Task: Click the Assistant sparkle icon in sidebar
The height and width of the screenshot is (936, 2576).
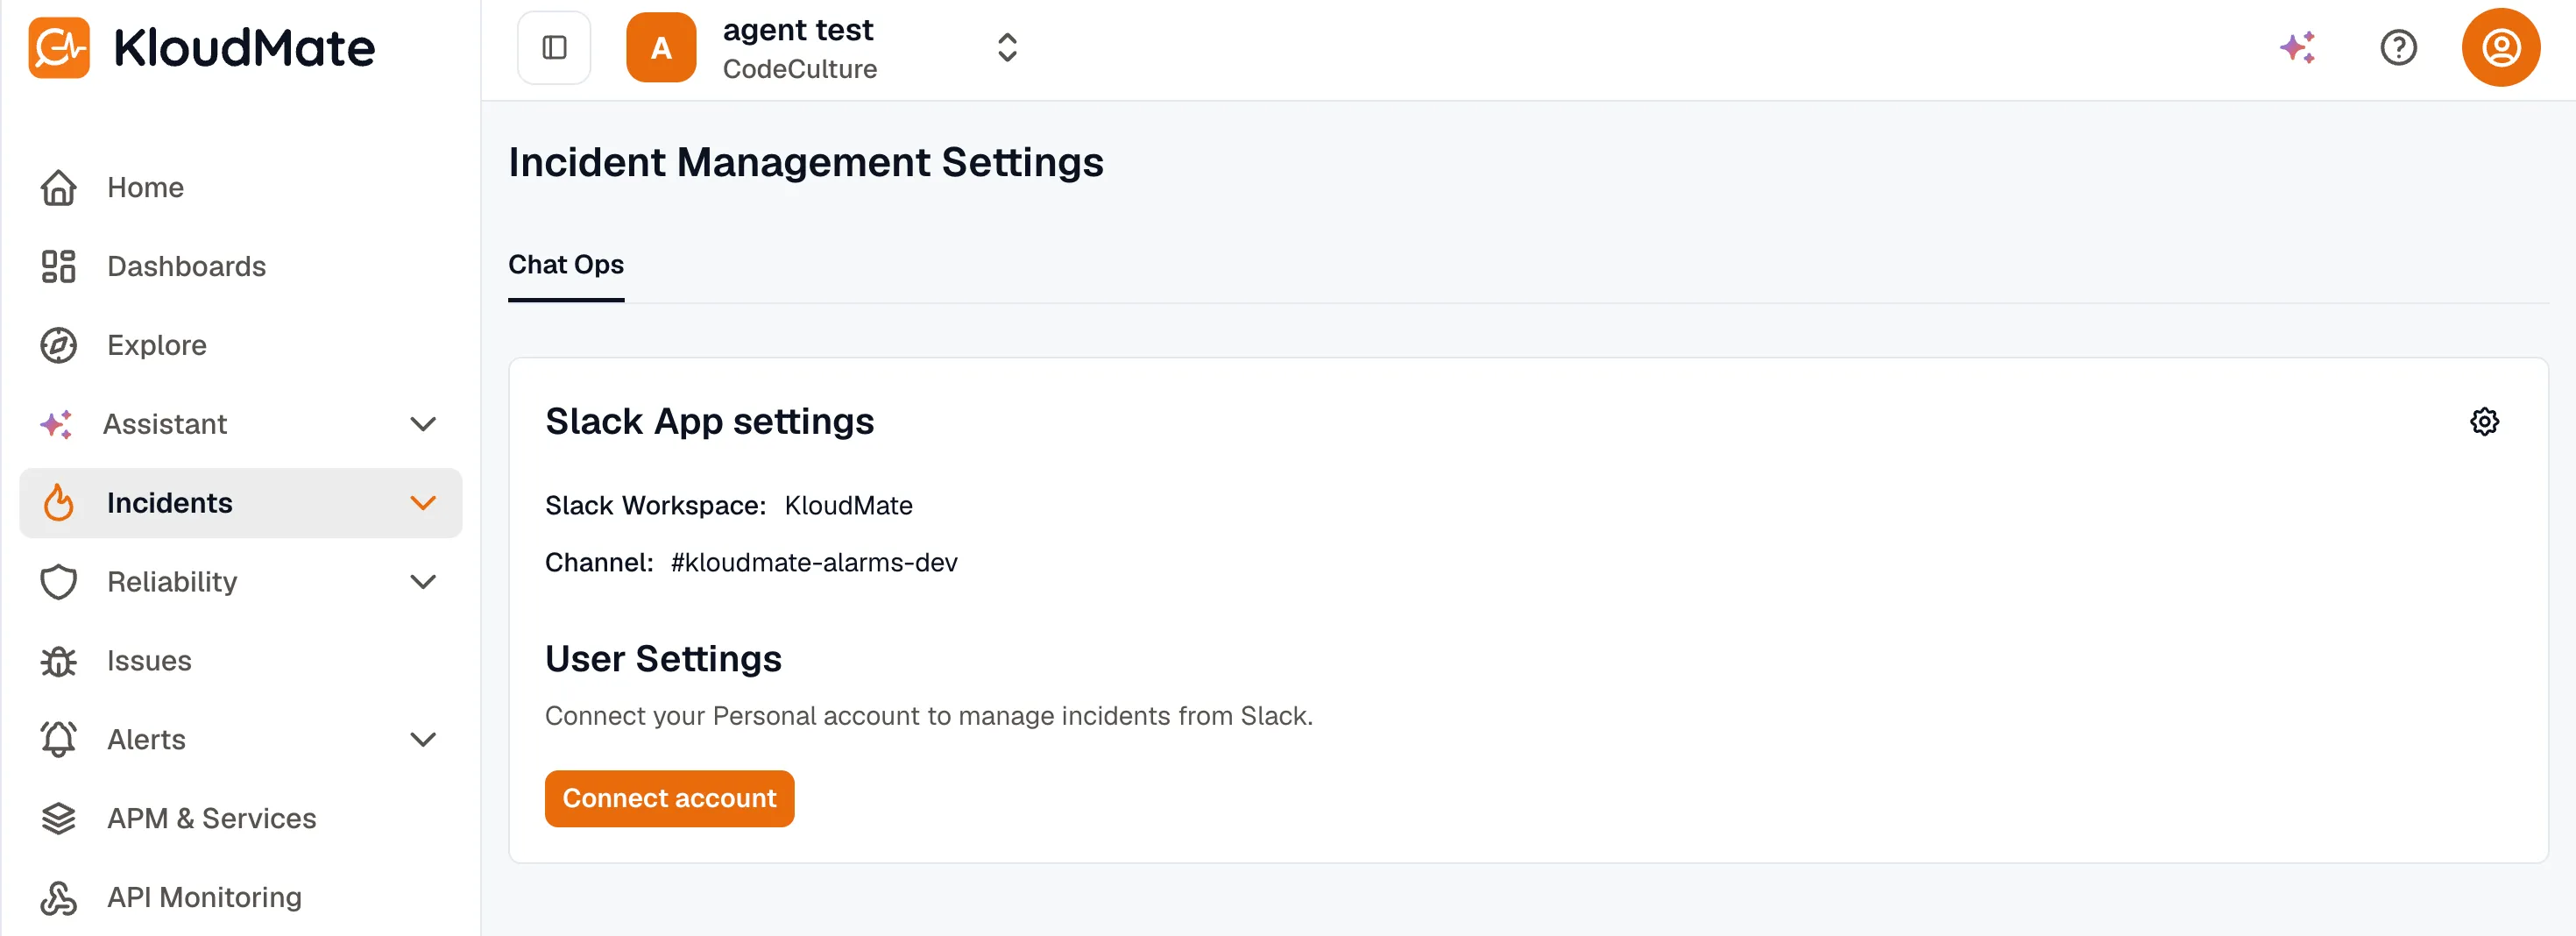Action: 56,424
